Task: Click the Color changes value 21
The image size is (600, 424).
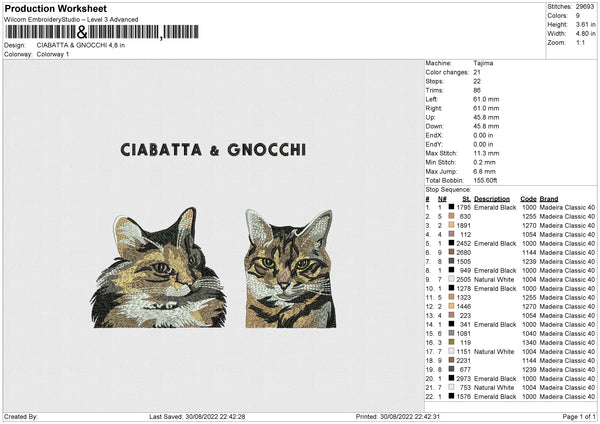Action: pyautogui.click(x=477, y=72)
